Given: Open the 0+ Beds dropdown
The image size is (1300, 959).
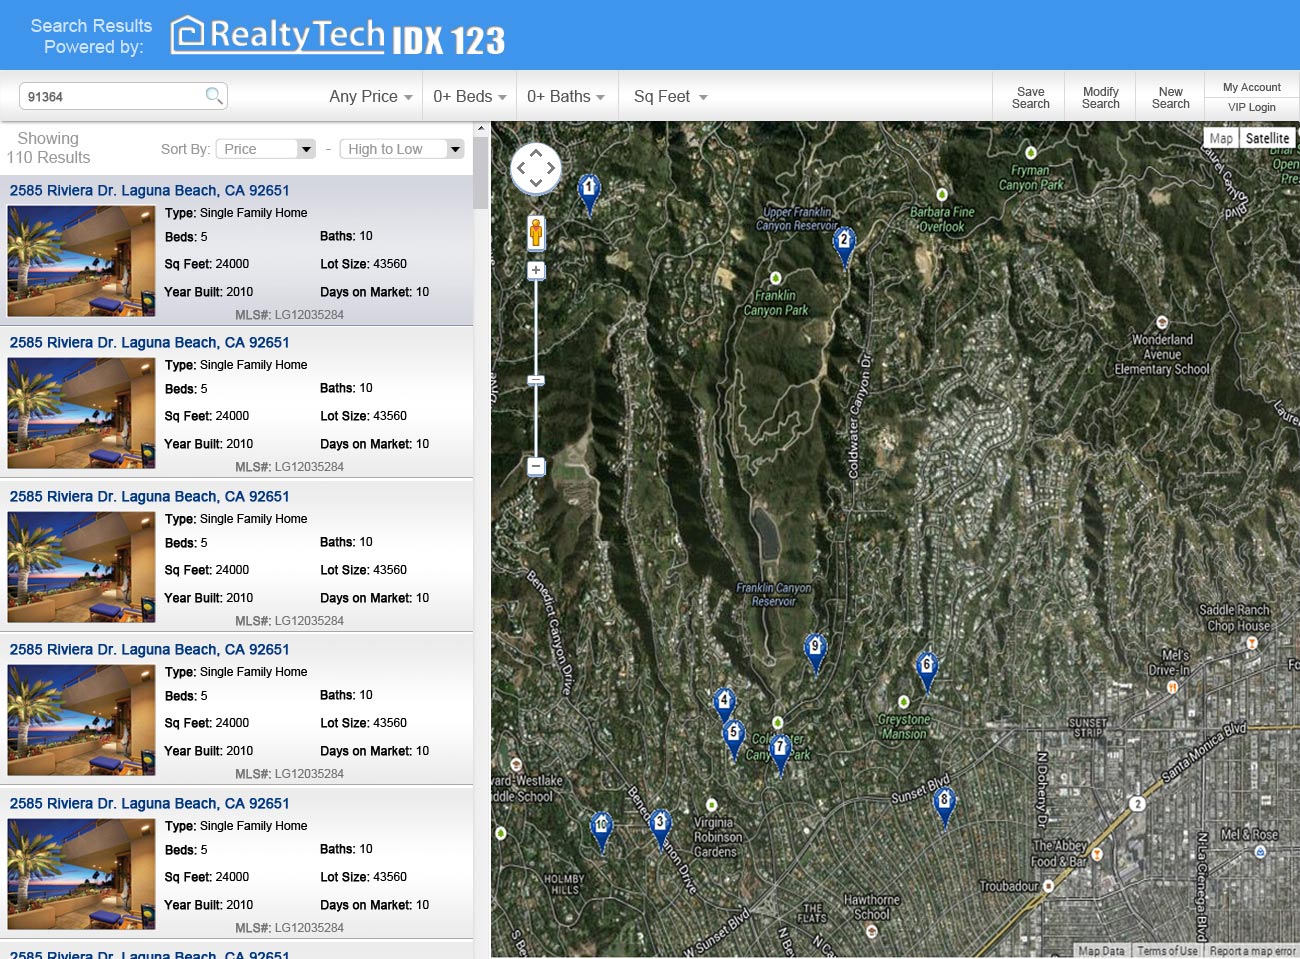Looking at the screenshot, I should click(470, 97).
